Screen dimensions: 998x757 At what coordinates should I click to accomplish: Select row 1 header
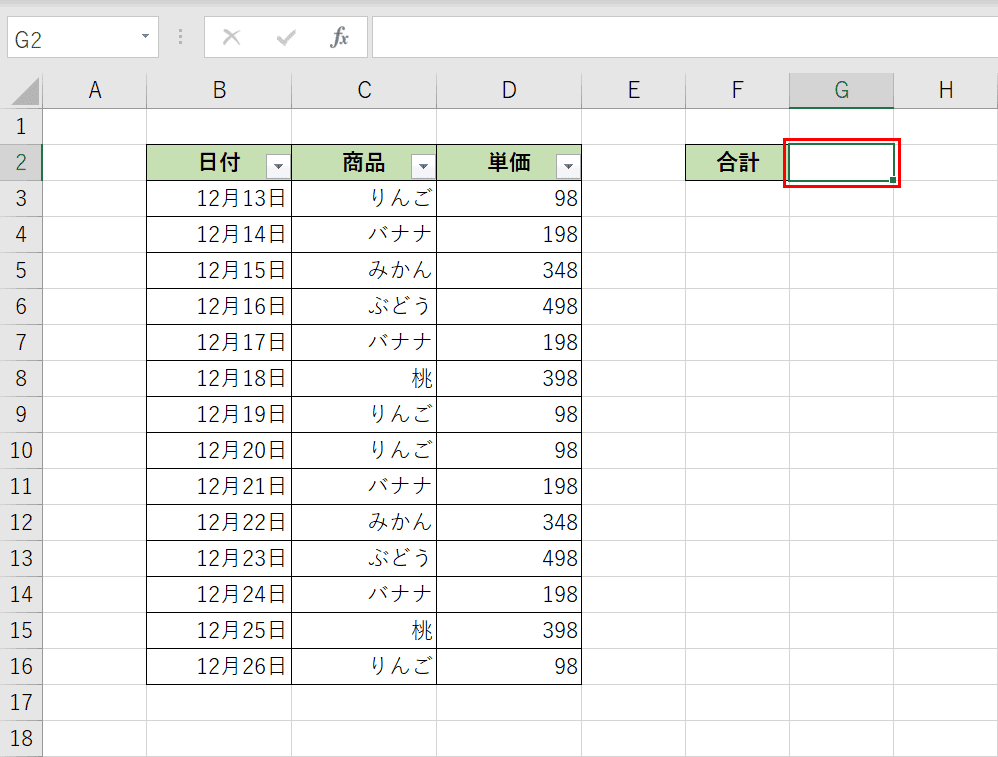(21, 127)
